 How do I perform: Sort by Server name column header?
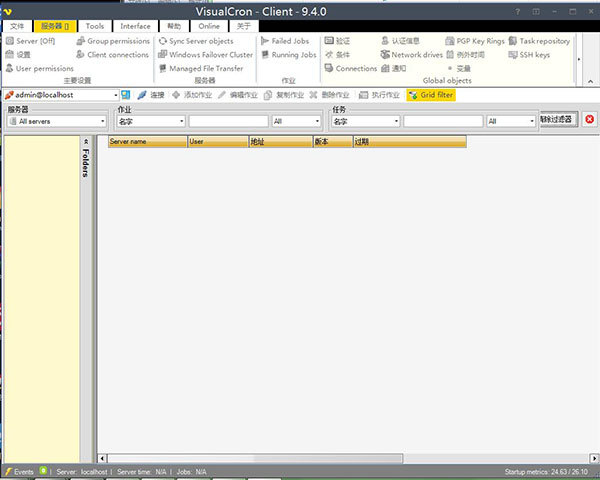147,141
